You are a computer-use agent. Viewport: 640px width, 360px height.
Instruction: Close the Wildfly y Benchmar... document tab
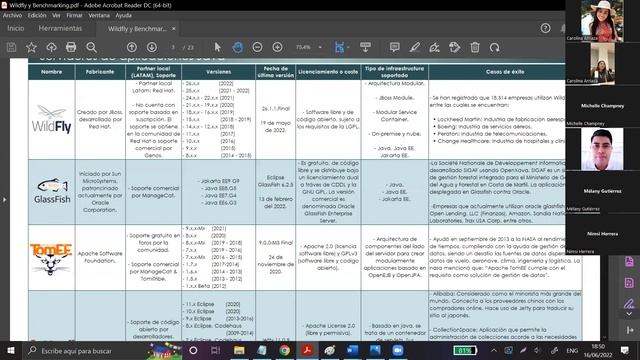pyautogui.click(x=173, y=29)
